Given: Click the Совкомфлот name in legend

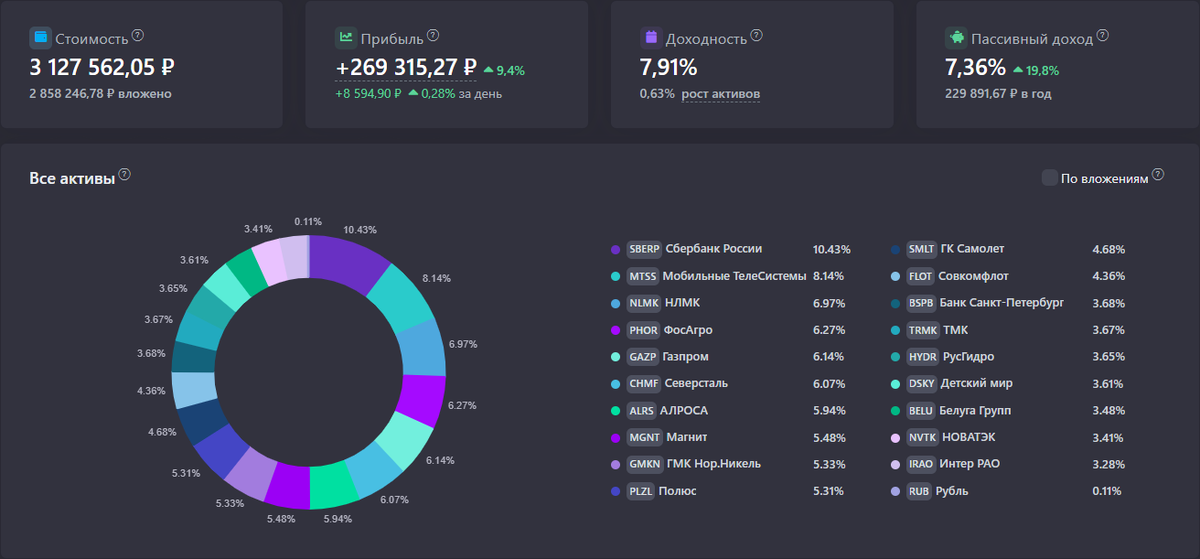Looking at the screenshot, I should point(974,276).
